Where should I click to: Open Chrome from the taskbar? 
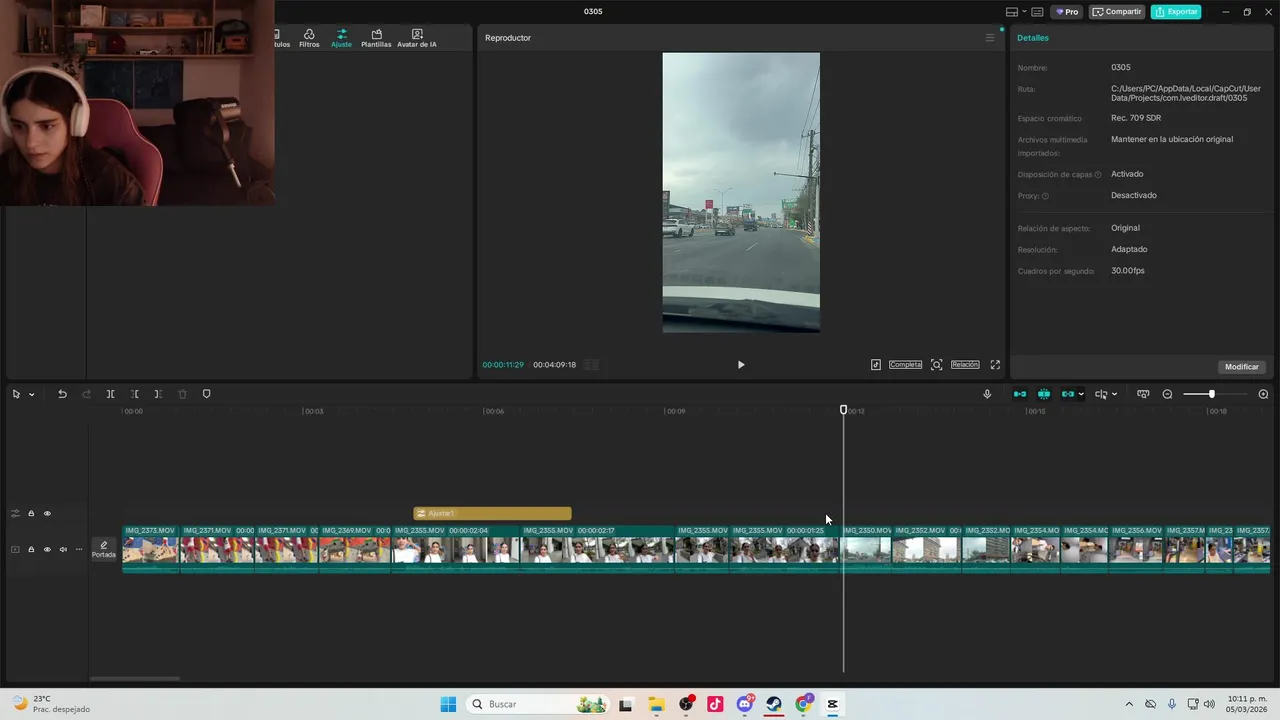point(803,704)
